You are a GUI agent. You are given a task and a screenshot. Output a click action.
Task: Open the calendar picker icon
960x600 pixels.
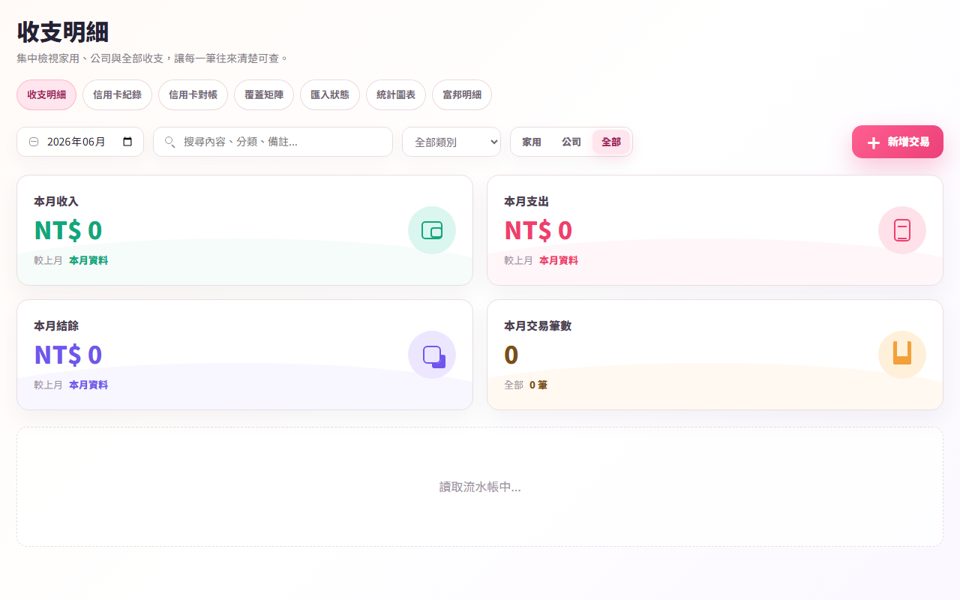click(x=127, y=142)
